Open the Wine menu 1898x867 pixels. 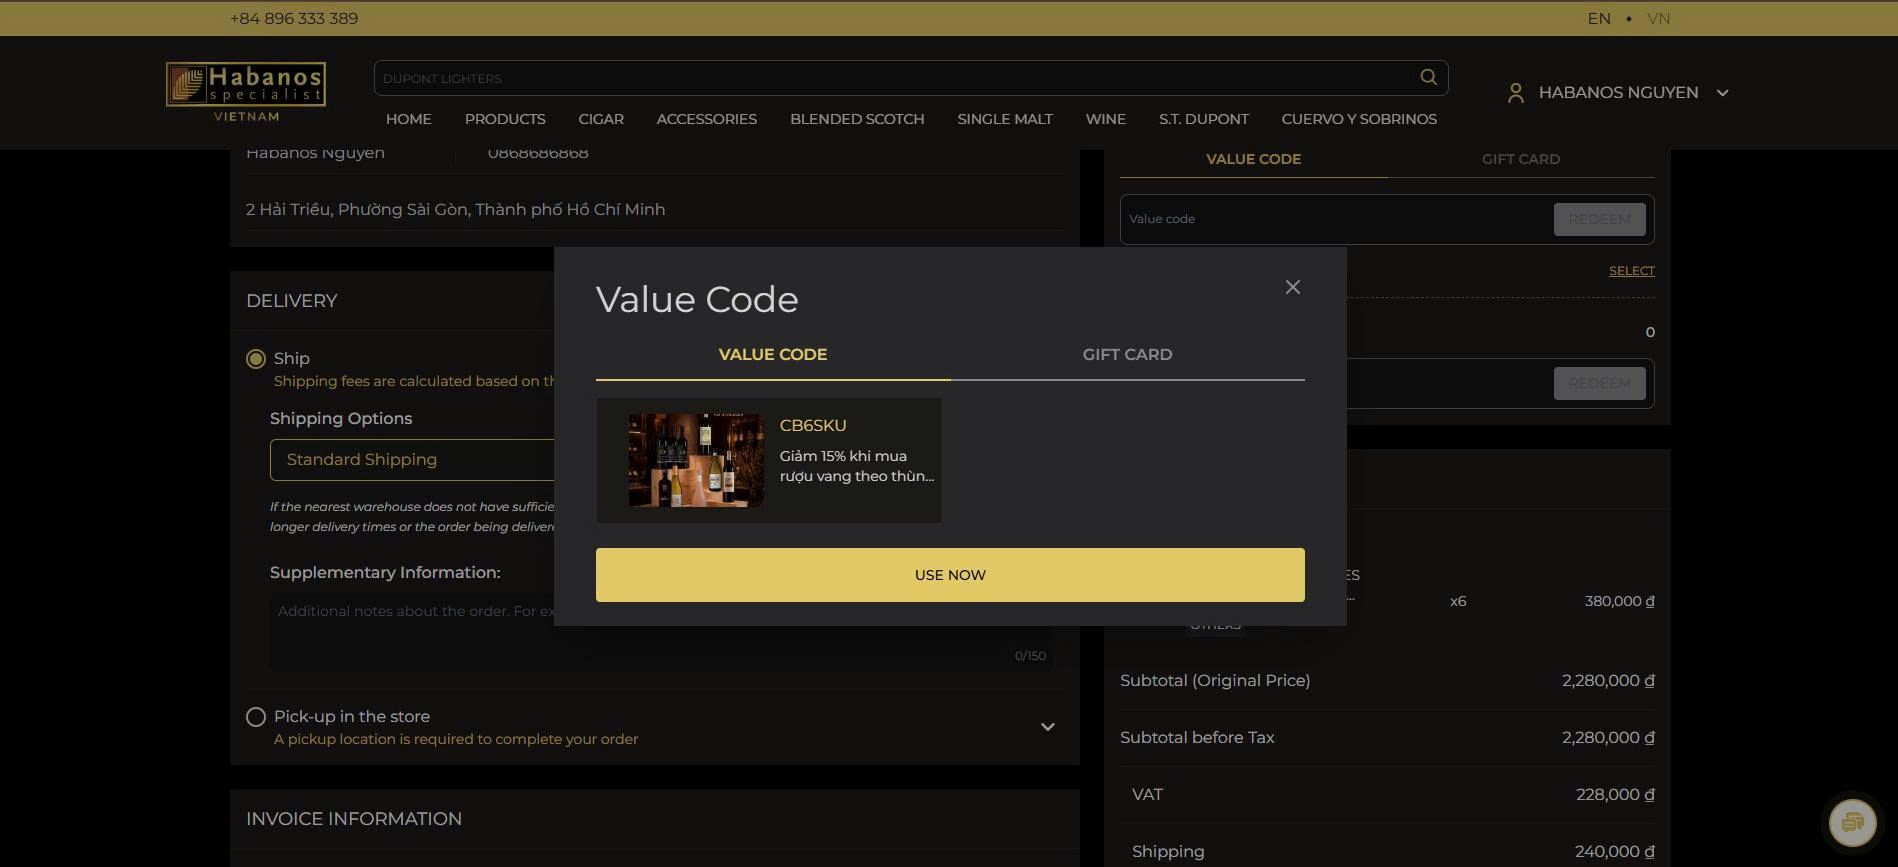(x=1106, y=119)
